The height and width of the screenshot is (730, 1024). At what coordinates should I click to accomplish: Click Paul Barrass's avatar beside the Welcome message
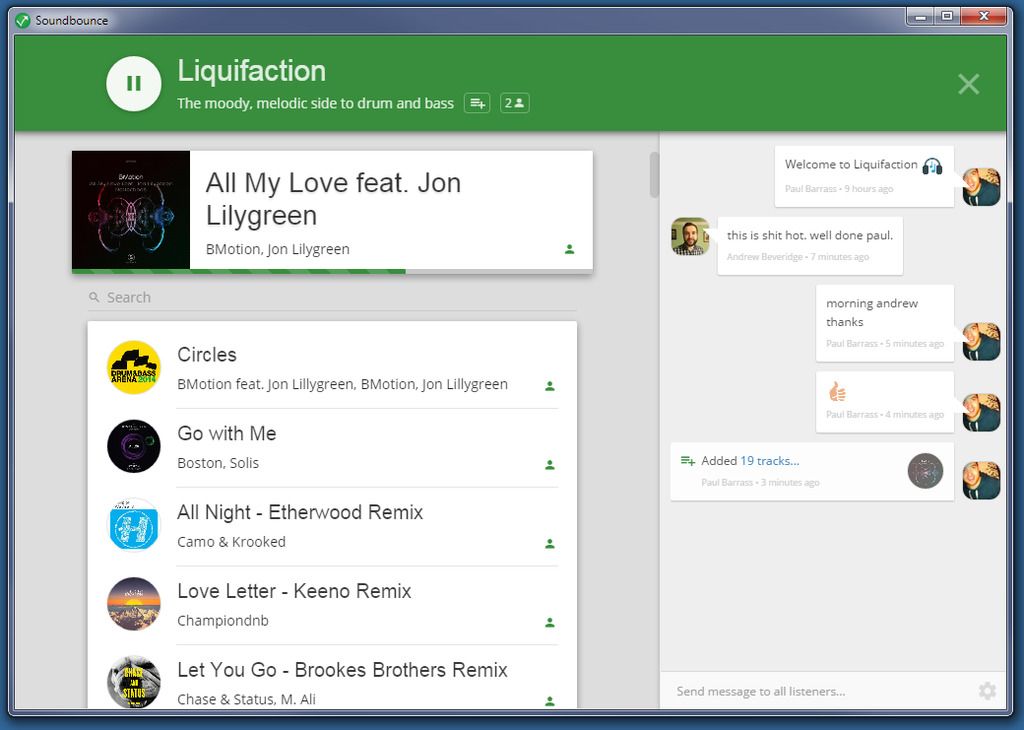tap(982, 187)
